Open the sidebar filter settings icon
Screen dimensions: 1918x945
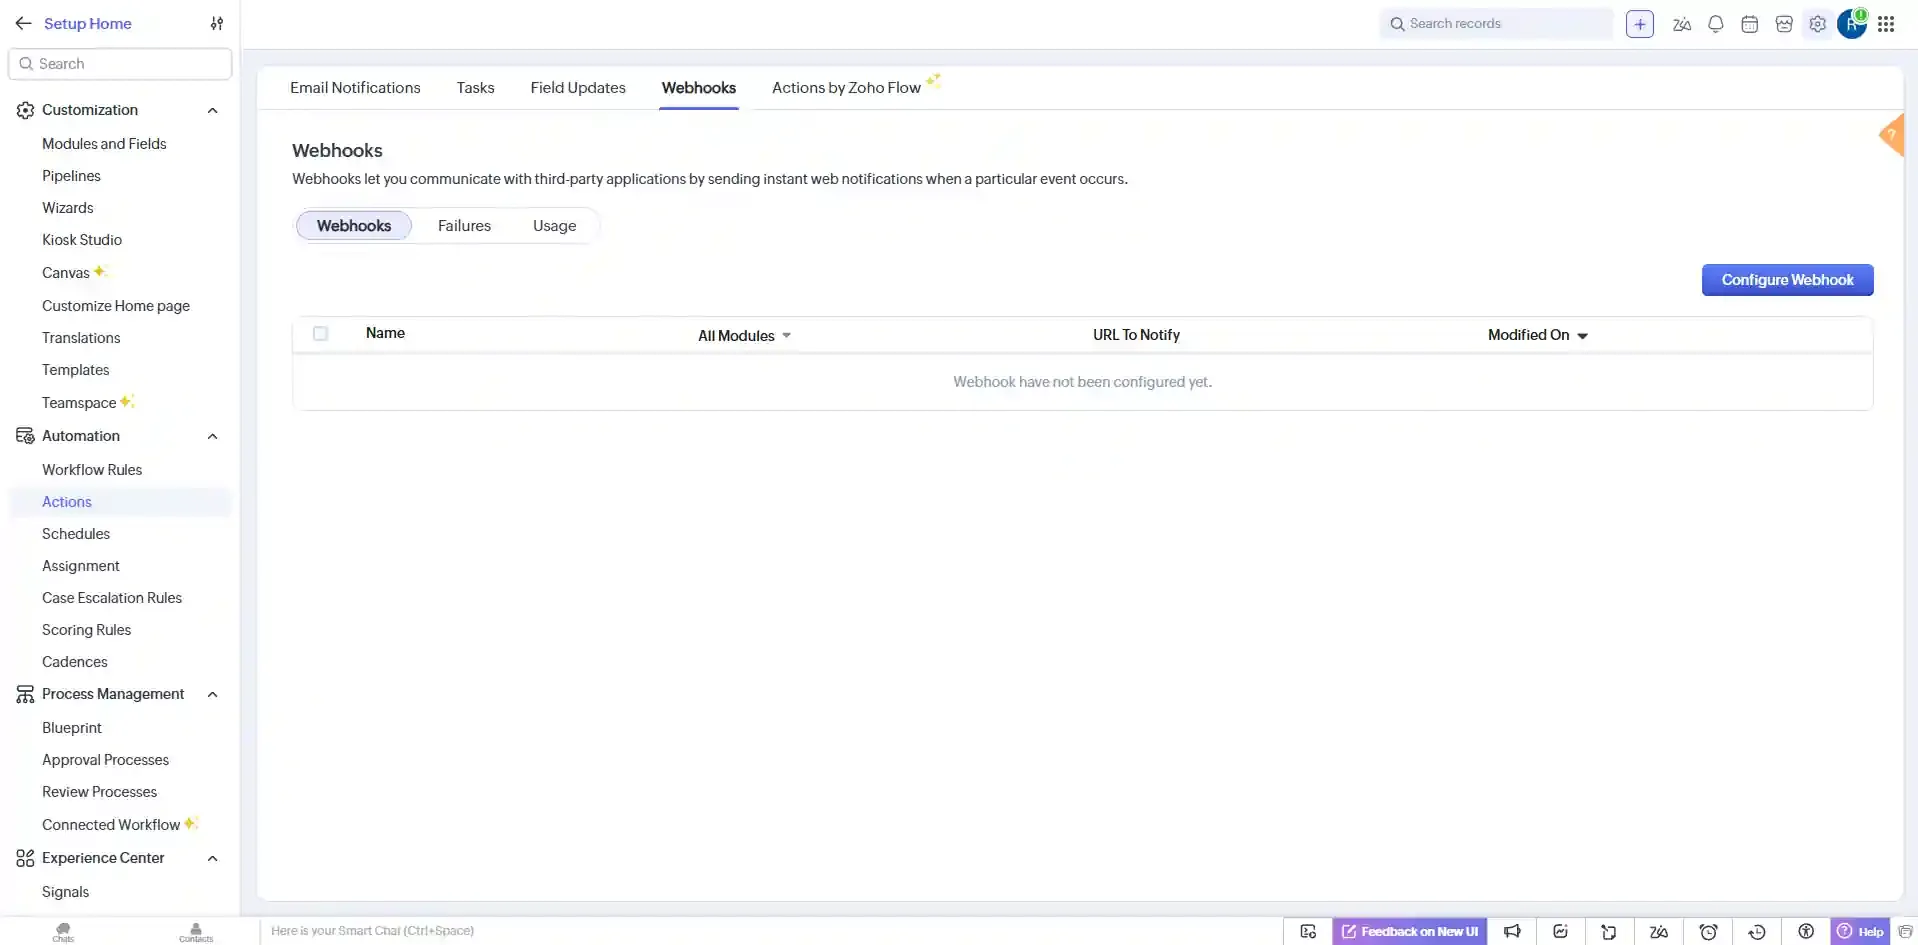tap(217, 23)
